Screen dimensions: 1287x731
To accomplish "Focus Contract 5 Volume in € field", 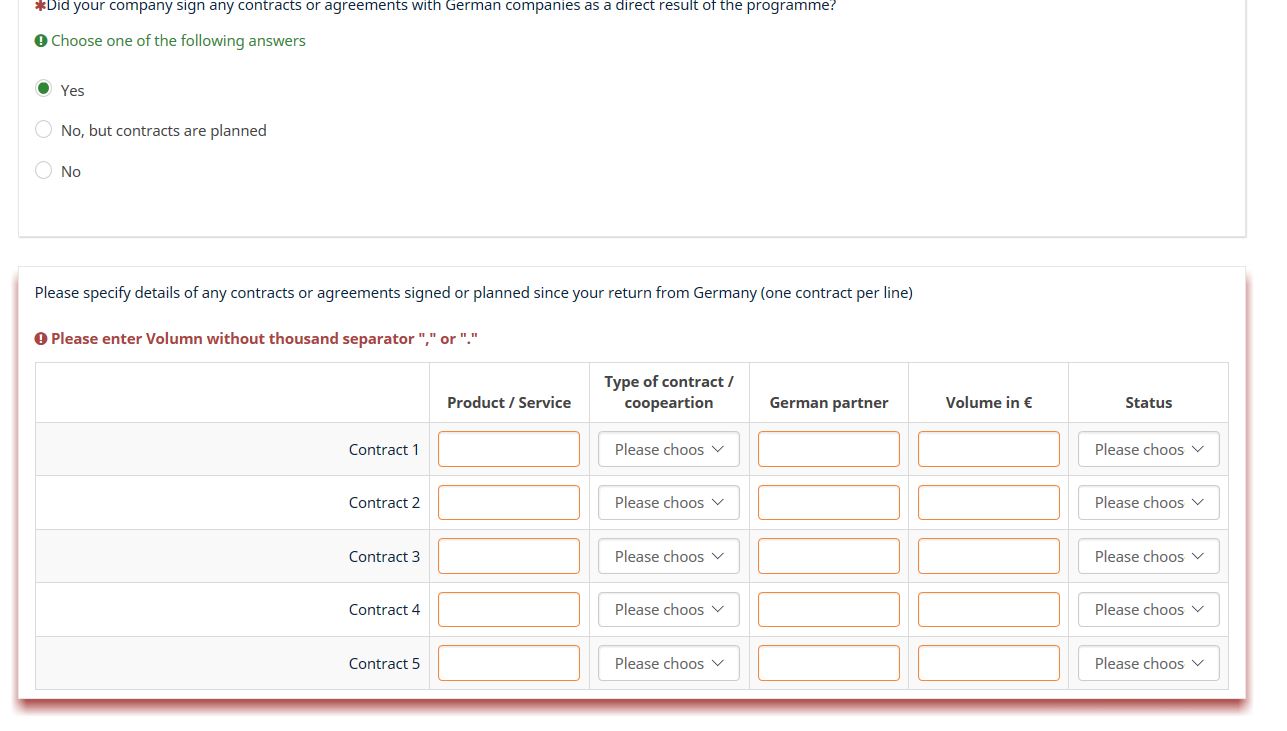I will (988, 663).
